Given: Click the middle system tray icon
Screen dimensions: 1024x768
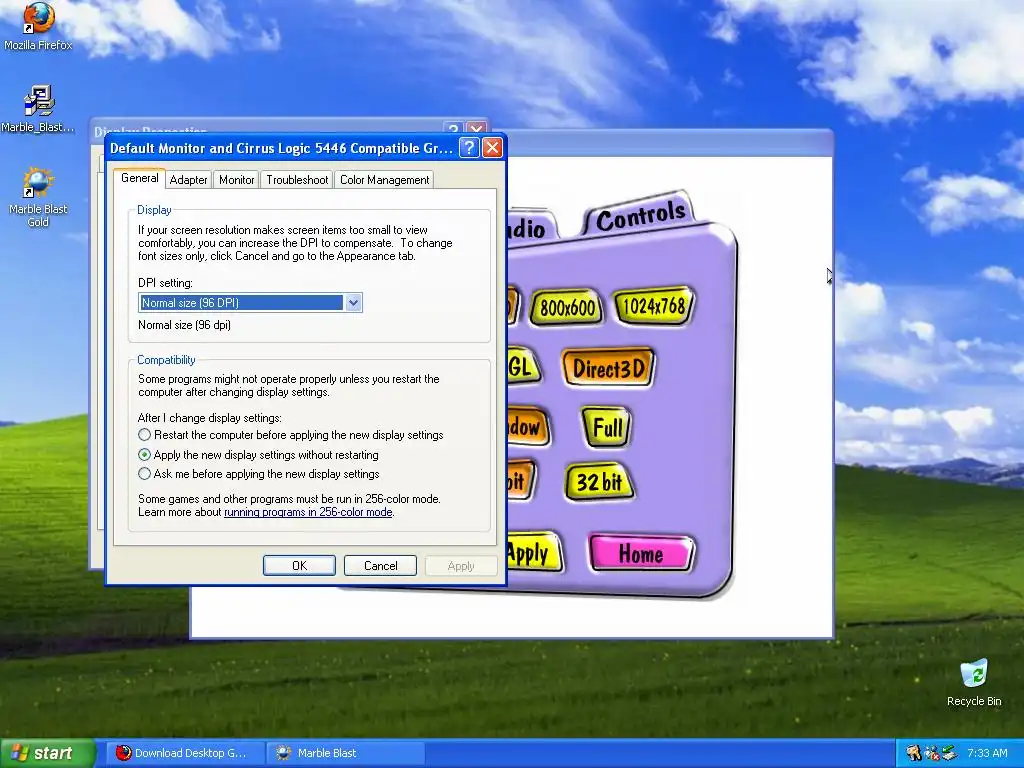Looking at the screenshot, I should click(x=931, y=753).
